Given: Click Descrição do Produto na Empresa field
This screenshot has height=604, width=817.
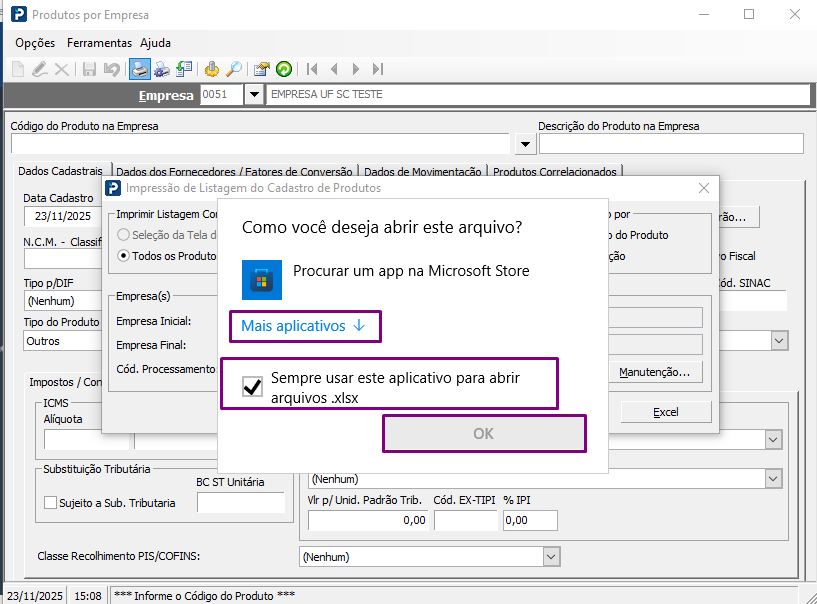Looking at the screenshot, I should (671, 144).
